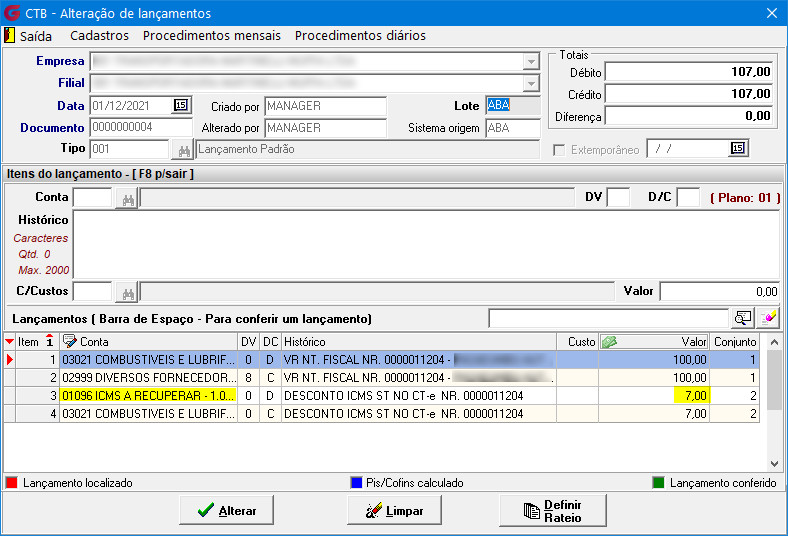This screenshot has width=788, height=536.
Task: Click the eraser icon beside search box
Action: [768, 318]
